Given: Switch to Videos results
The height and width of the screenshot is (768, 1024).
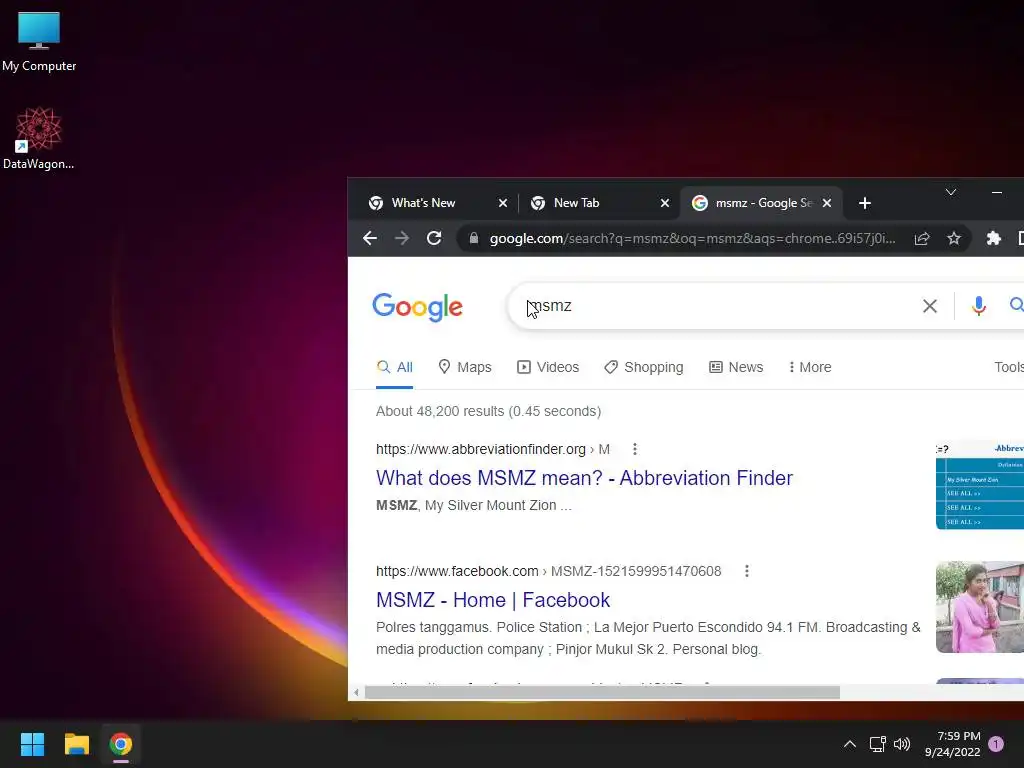Looking at the screenshot, I should point(547,367).
